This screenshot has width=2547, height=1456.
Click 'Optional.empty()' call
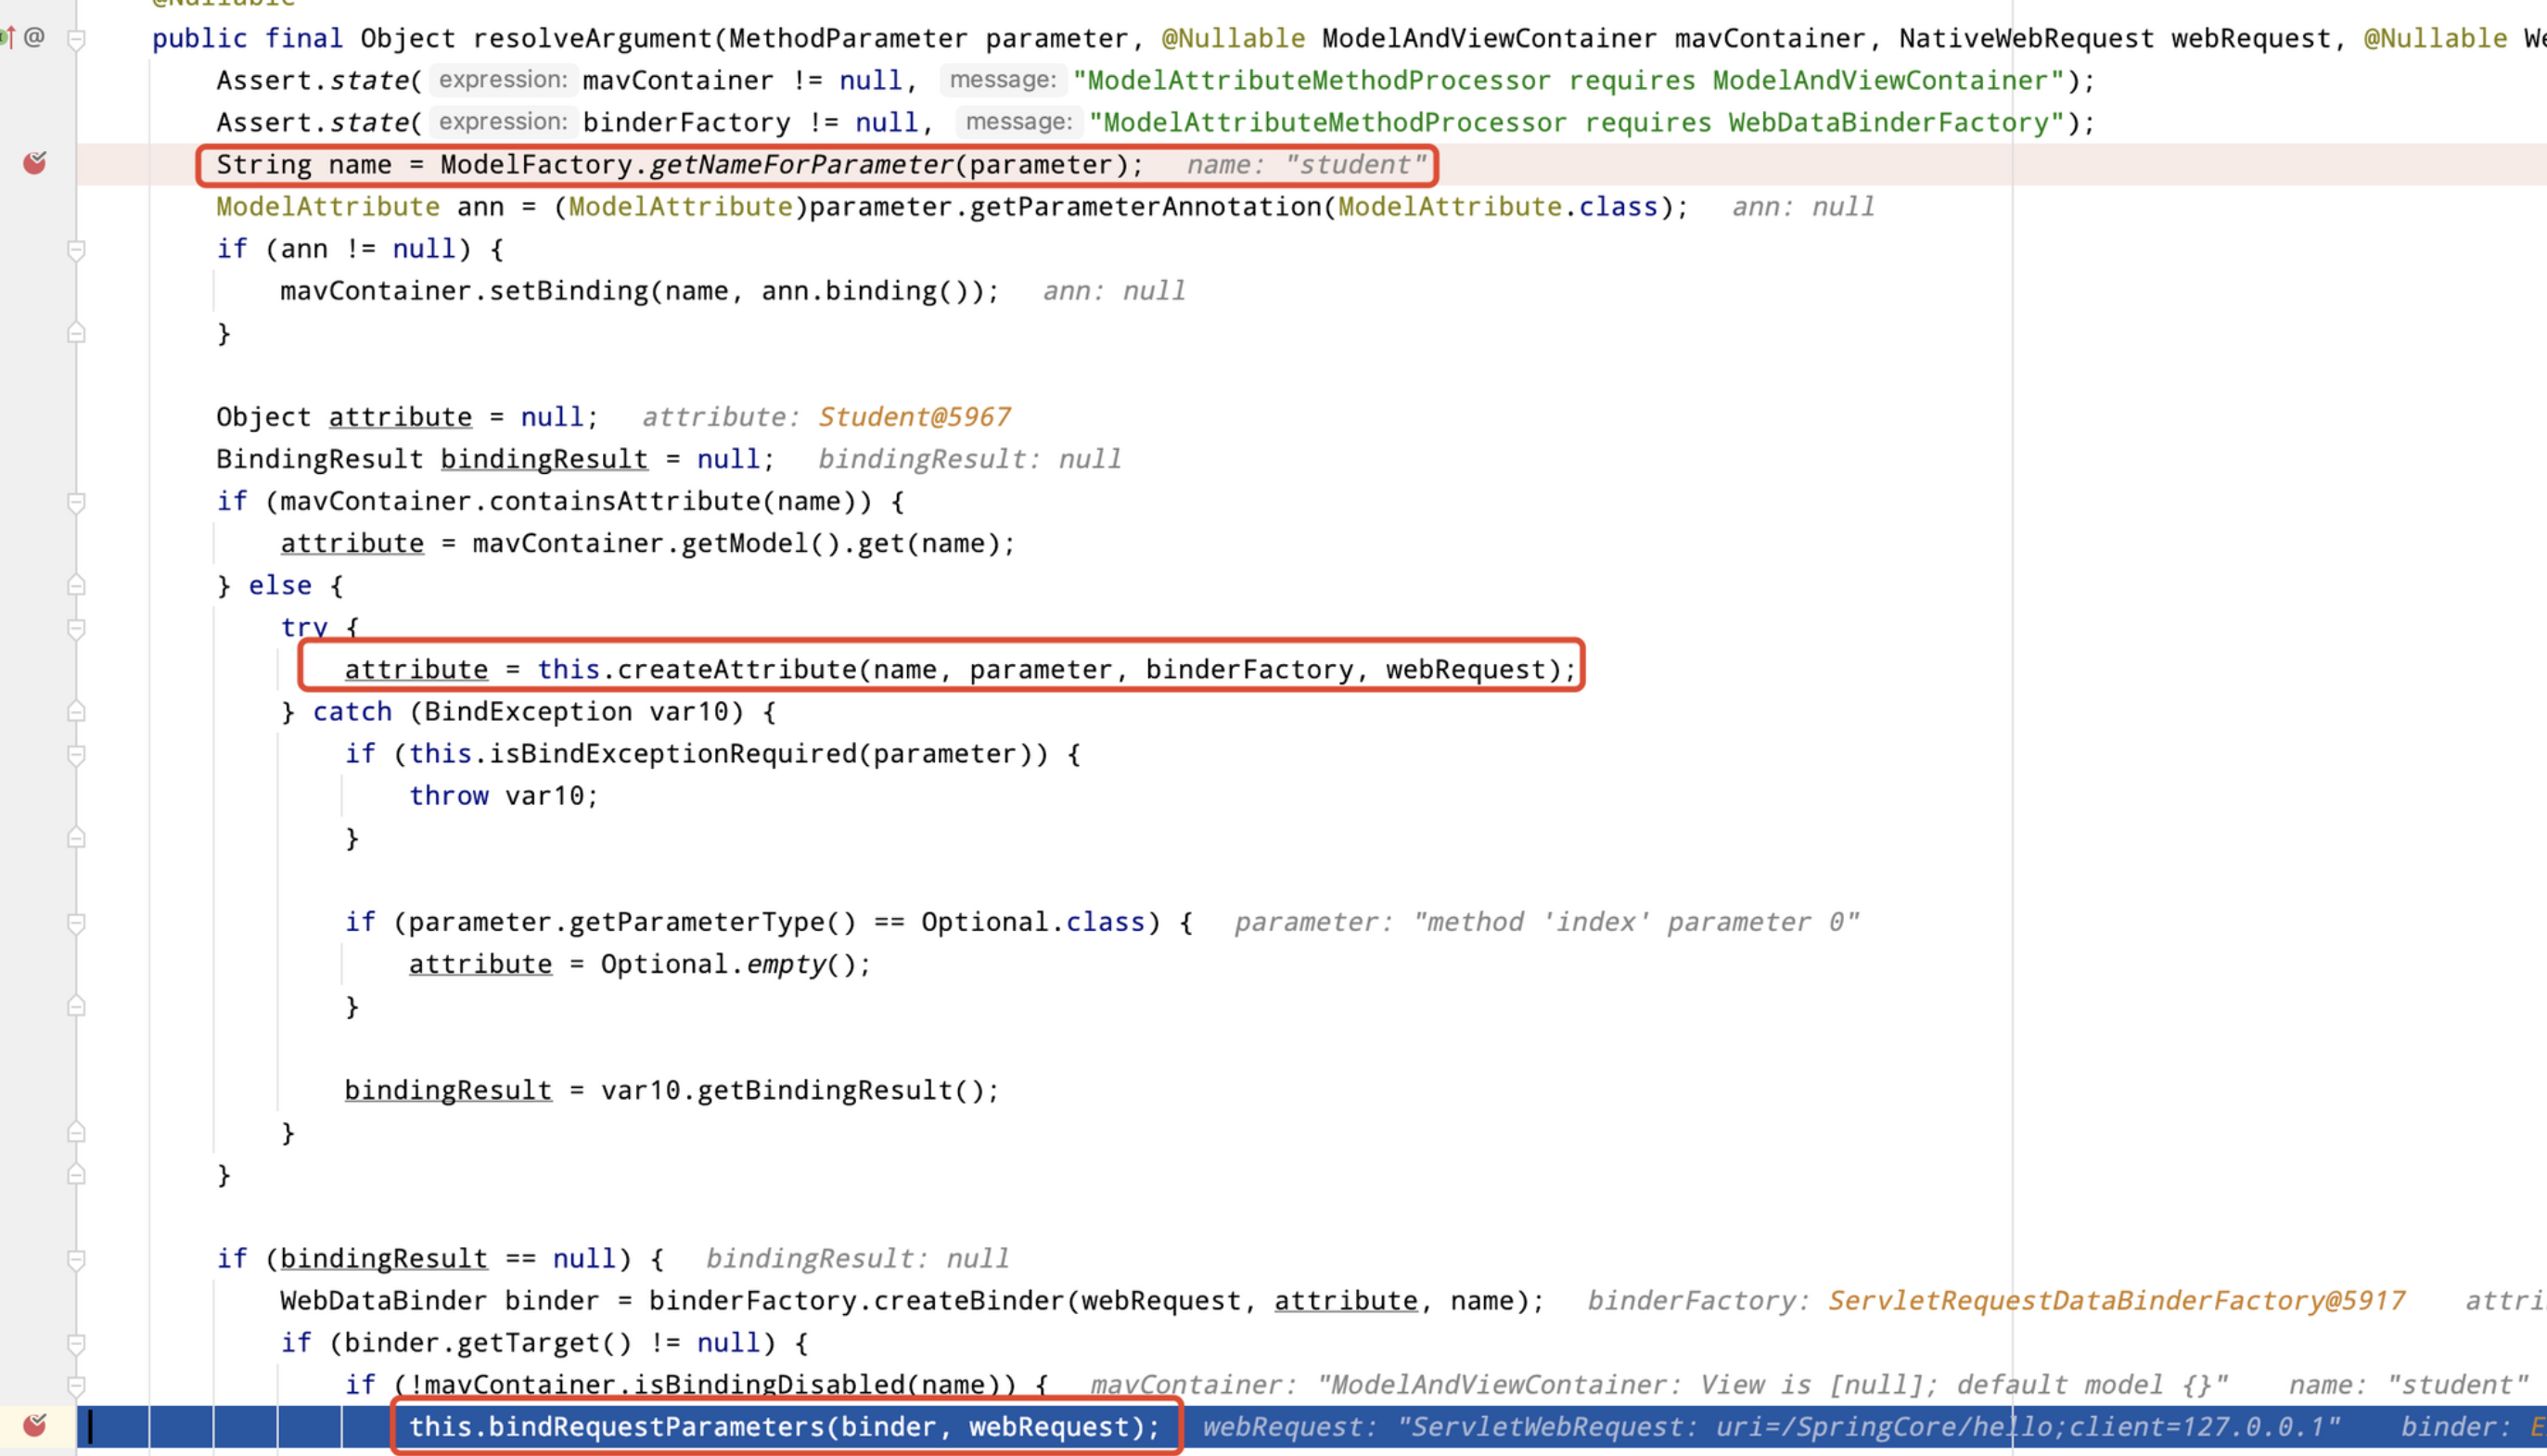tap(728, 964)
